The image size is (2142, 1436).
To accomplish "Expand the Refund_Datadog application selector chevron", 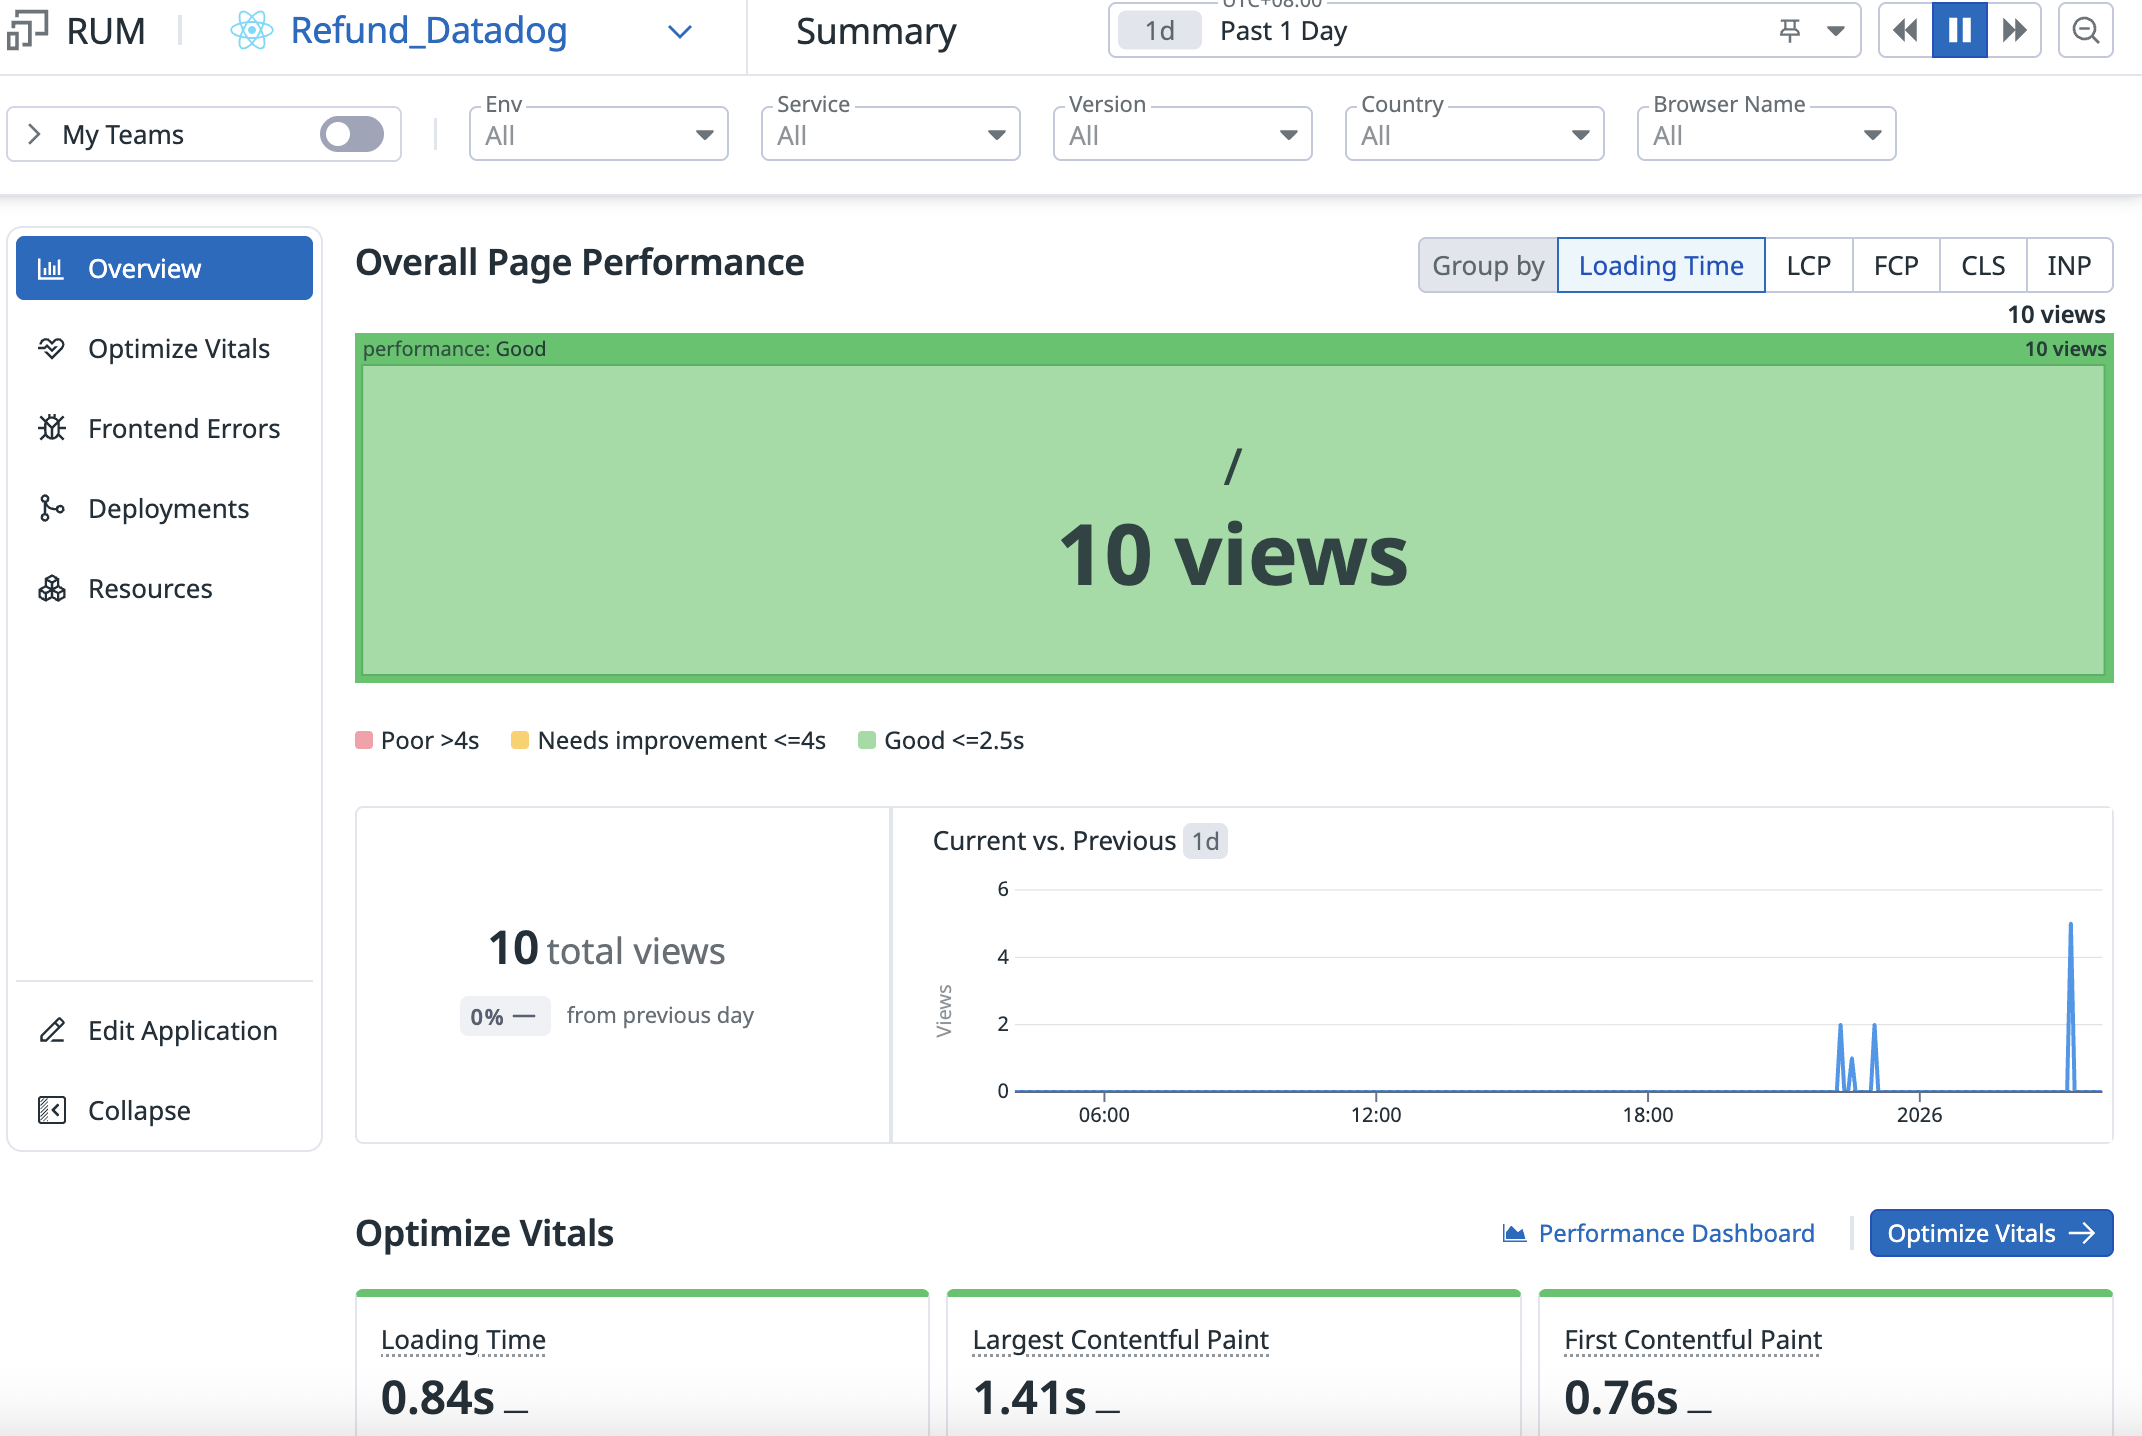I will [x=680, y=32].
